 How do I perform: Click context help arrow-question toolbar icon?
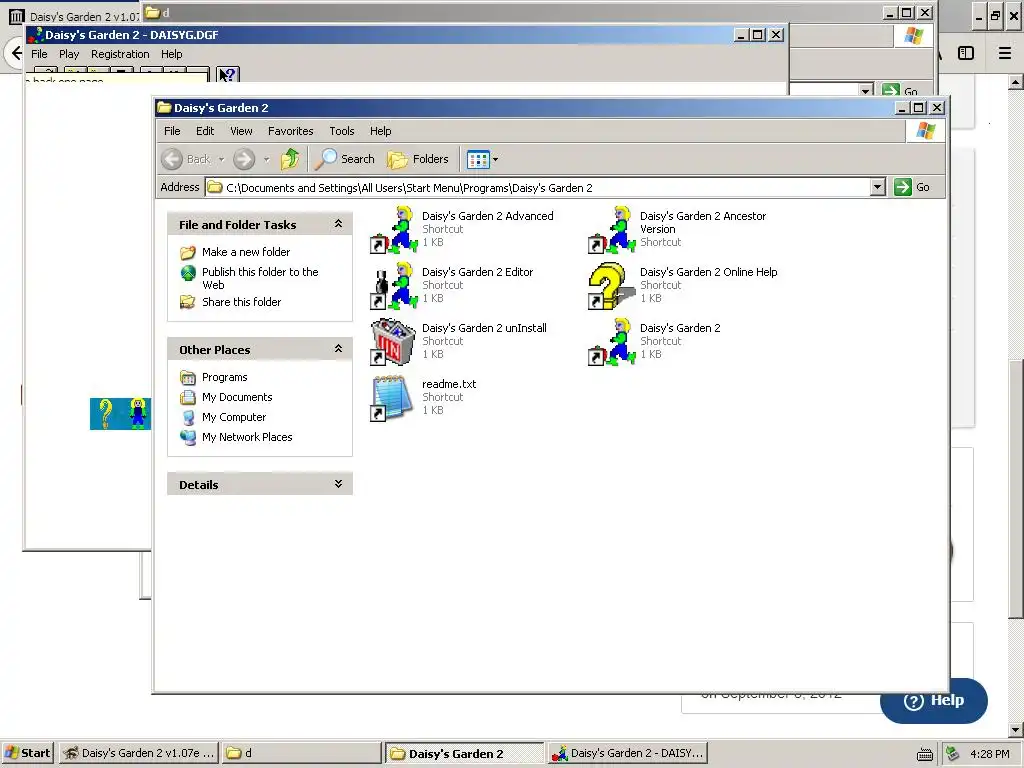228,75
